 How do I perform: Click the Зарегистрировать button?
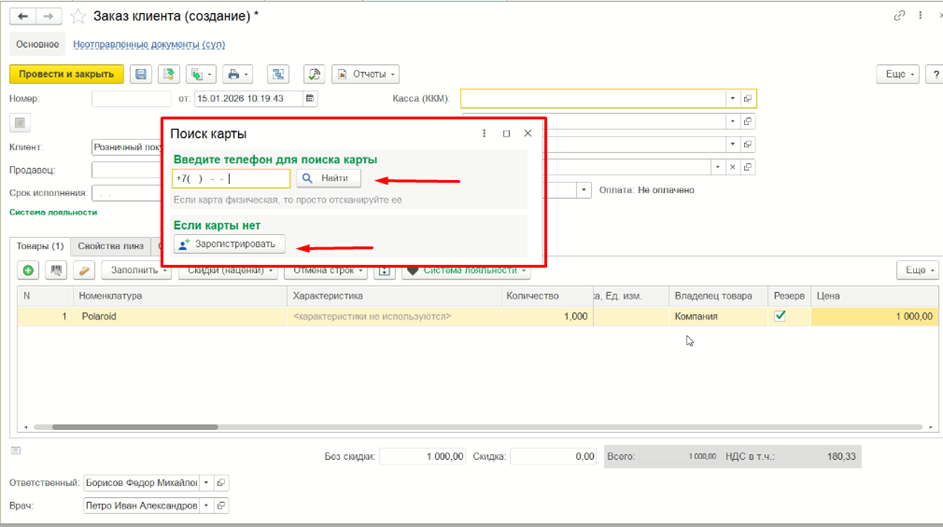click(229, 244)
